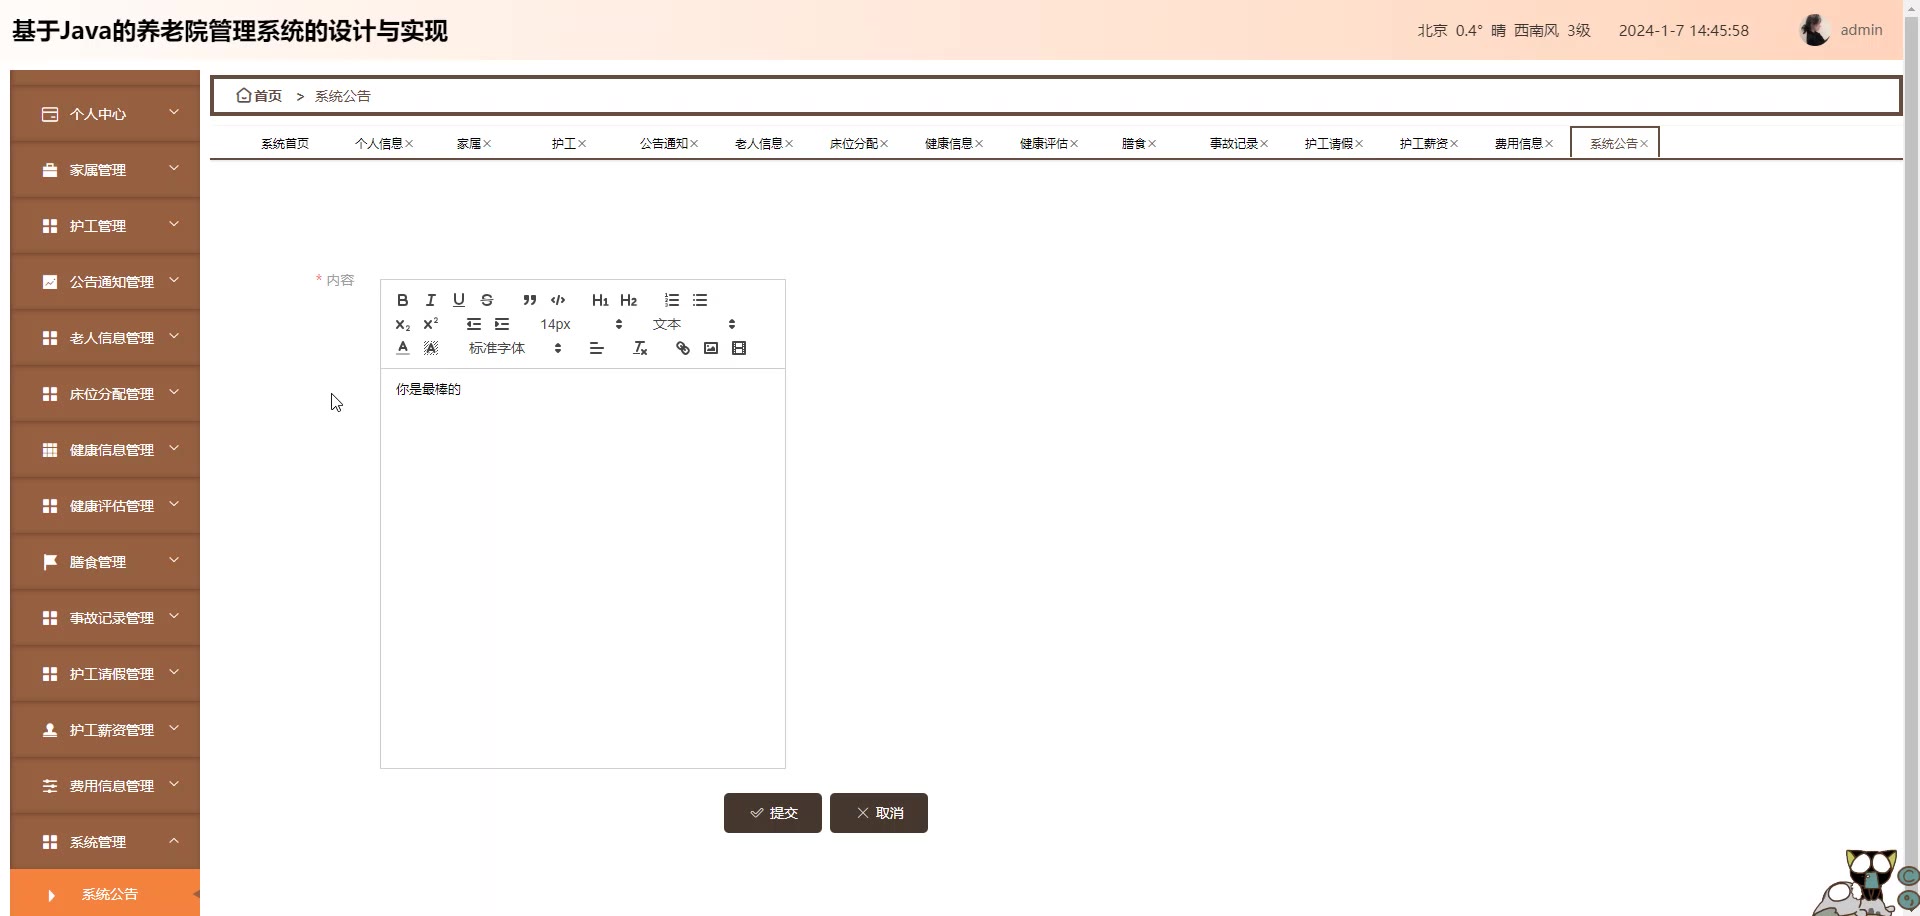Click into the 内容 editor text area
This screenshot has width=1920, height=916.
[x=583, y=568]
